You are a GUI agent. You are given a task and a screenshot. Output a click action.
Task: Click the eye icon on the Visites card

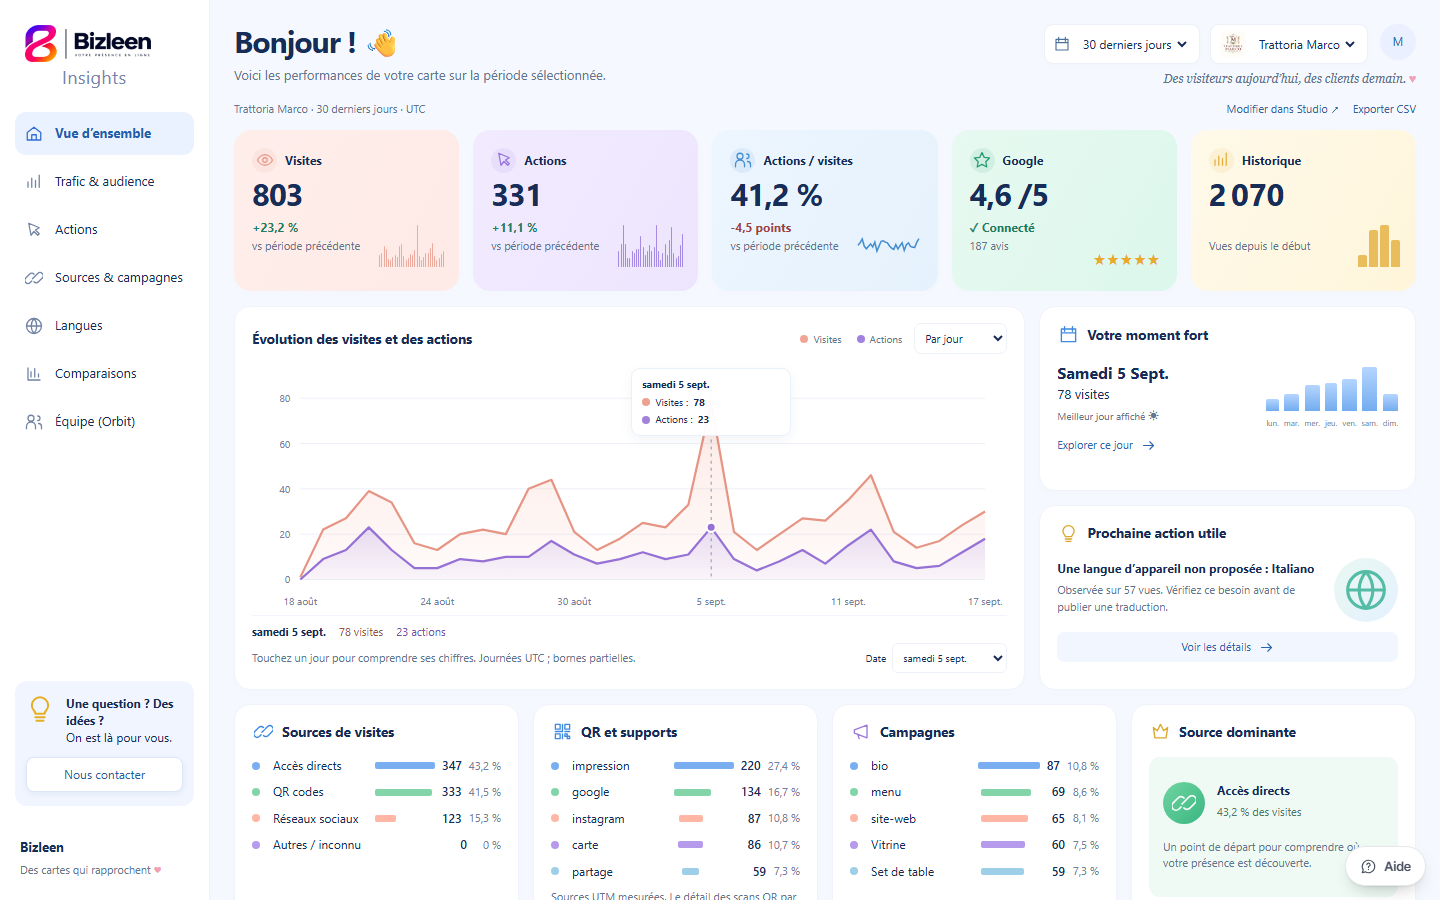point(264,160)
